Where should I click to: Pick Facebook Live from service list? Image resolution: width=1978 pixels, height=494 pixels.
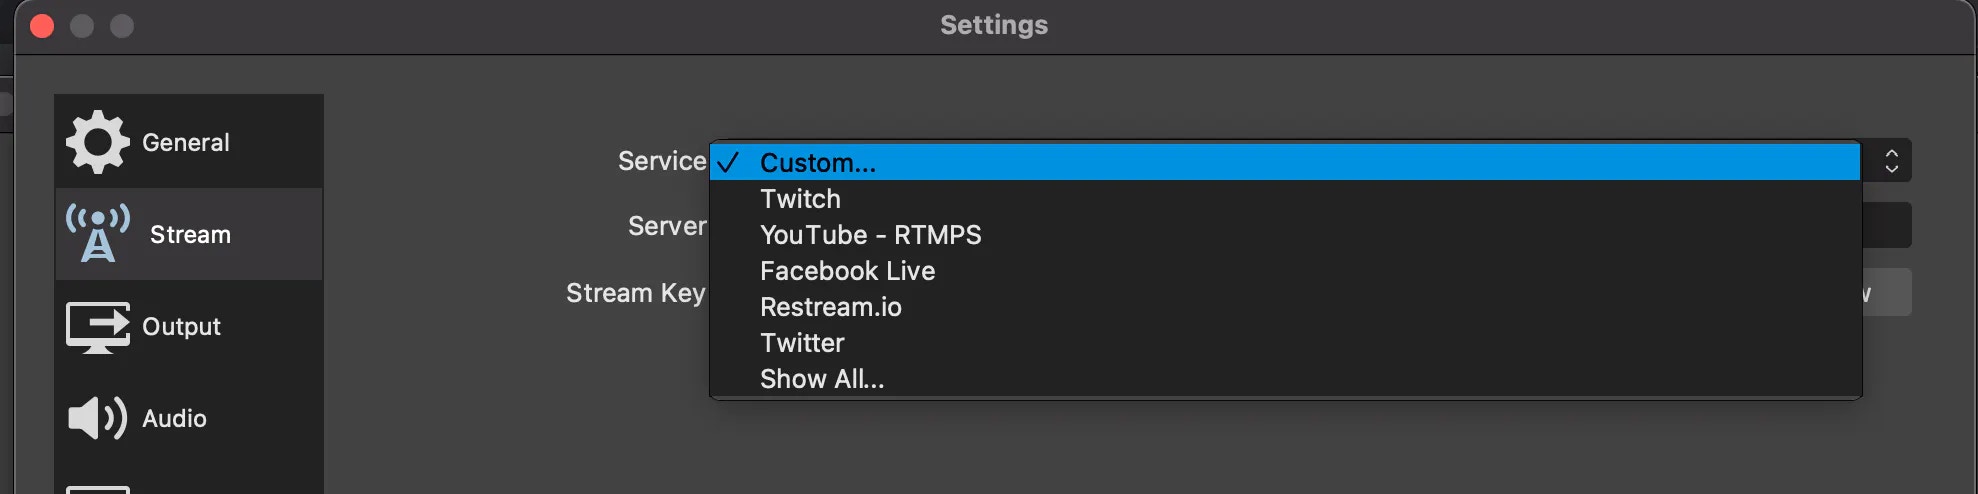[1285, 270]
